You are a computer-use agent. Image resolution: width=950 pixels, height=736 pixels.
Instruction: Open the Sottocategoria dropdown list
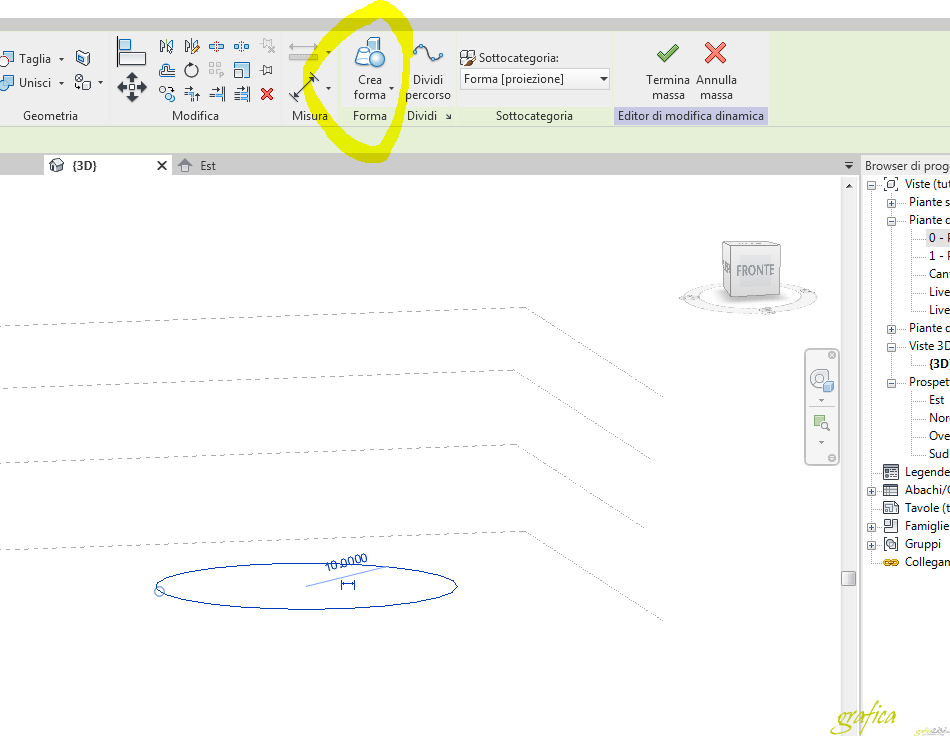[x=602, y=78]
